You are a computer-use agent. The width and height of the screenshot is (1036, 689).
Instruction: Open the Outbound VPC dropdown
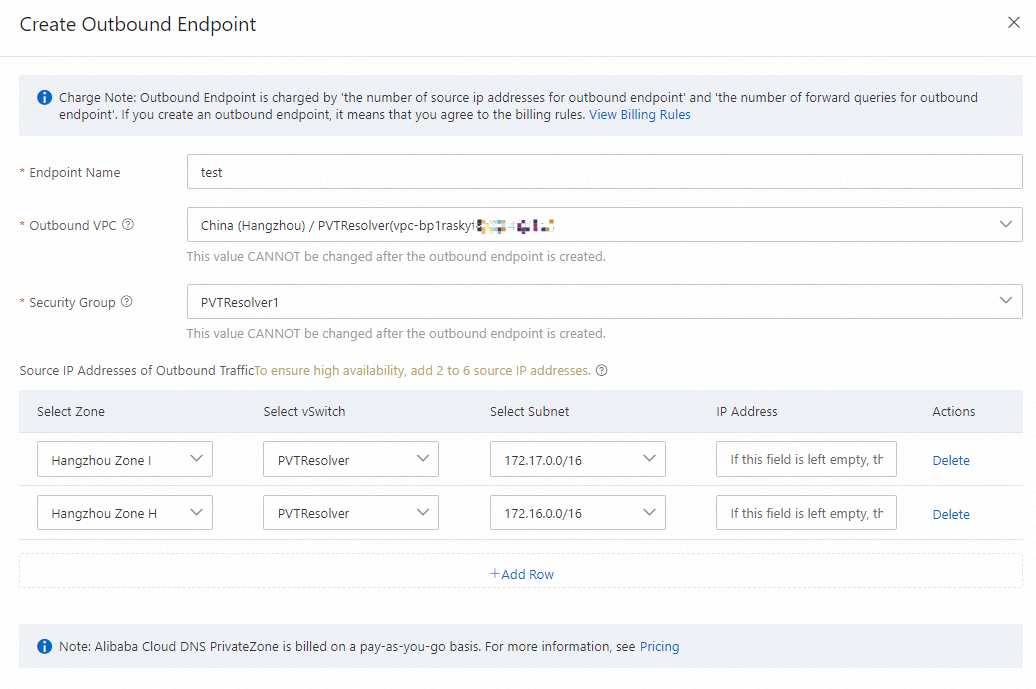click(604, 225)
